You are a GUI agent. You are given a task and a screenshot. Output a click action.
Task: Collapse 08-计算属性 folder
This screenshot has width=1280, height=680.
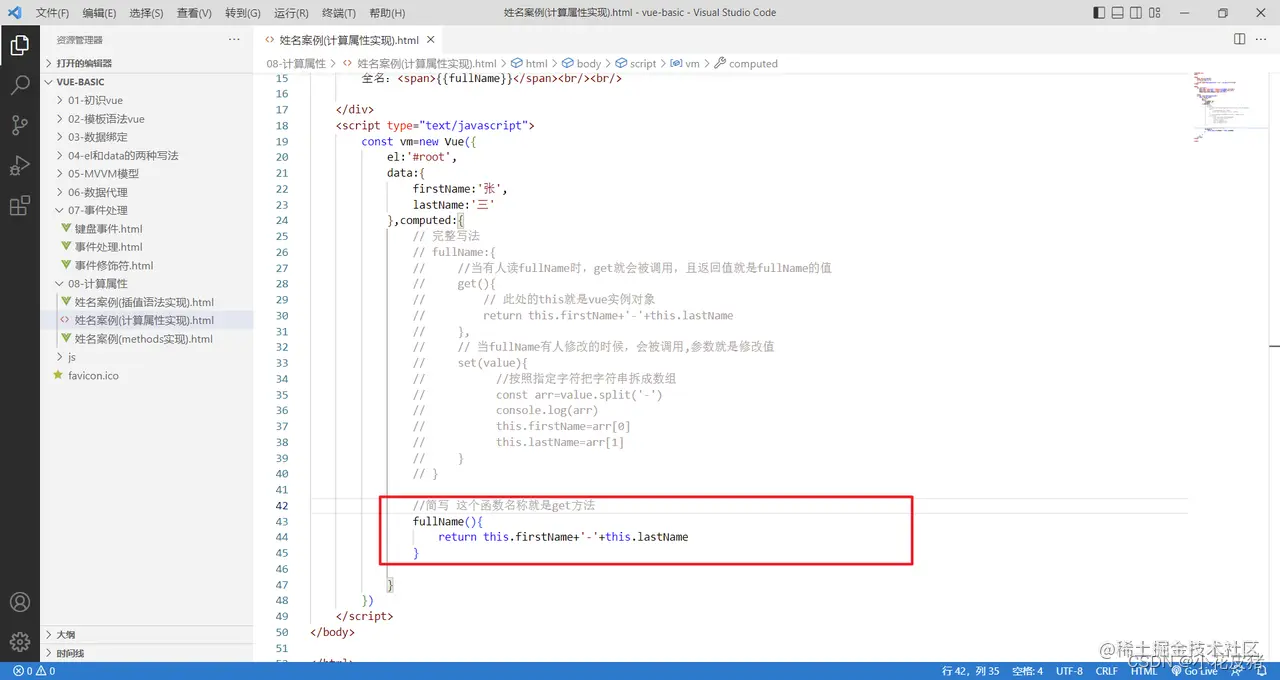click(146, 284)
